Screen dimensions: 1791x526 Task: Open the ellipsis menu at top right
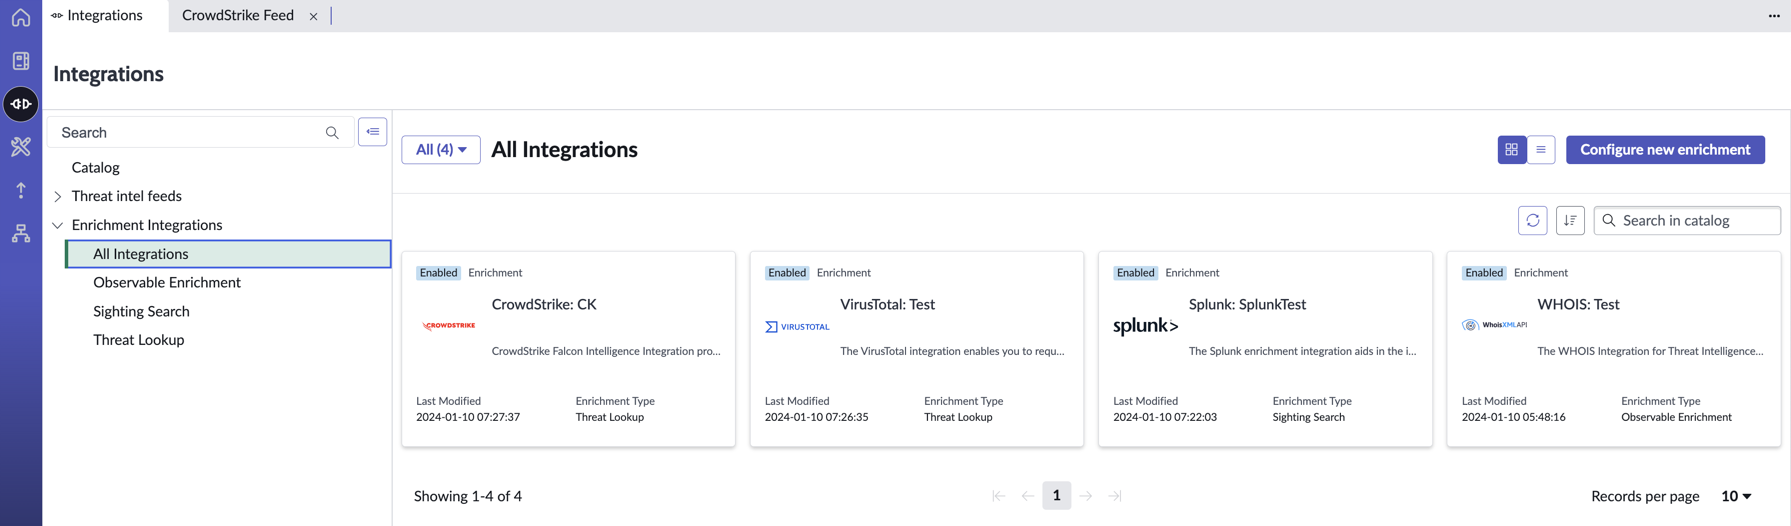(1774, 16)
